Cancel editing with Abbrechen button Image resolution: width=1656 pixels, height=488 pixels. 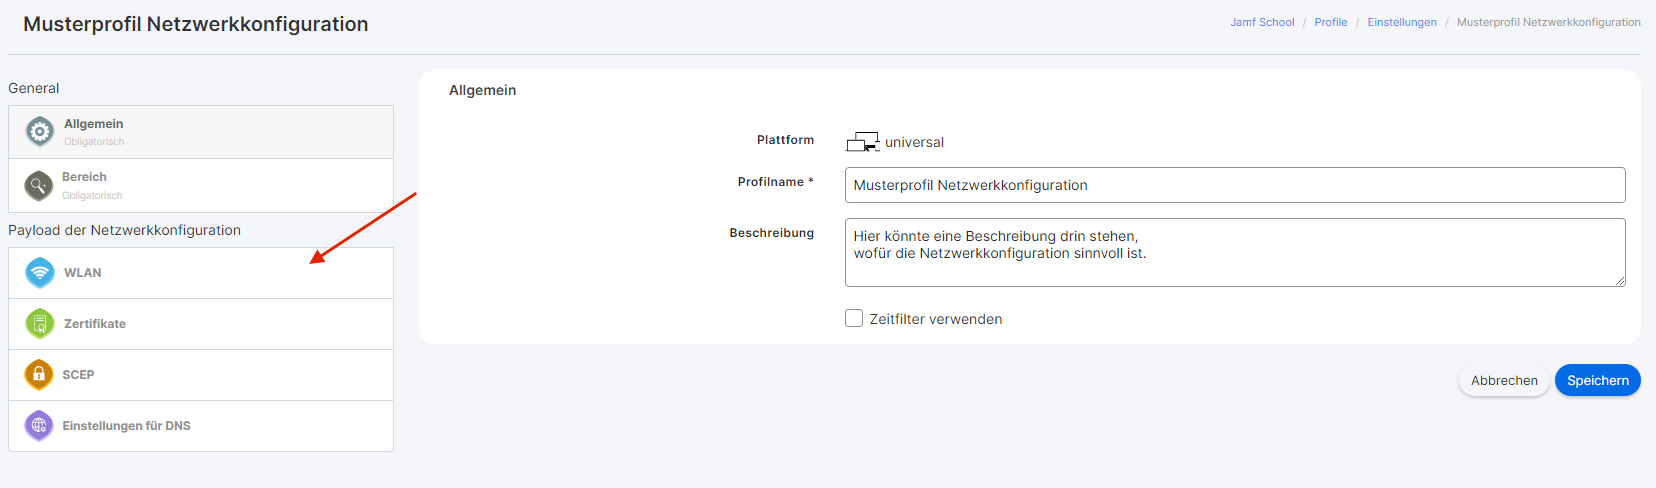[x=1504, y=380]
